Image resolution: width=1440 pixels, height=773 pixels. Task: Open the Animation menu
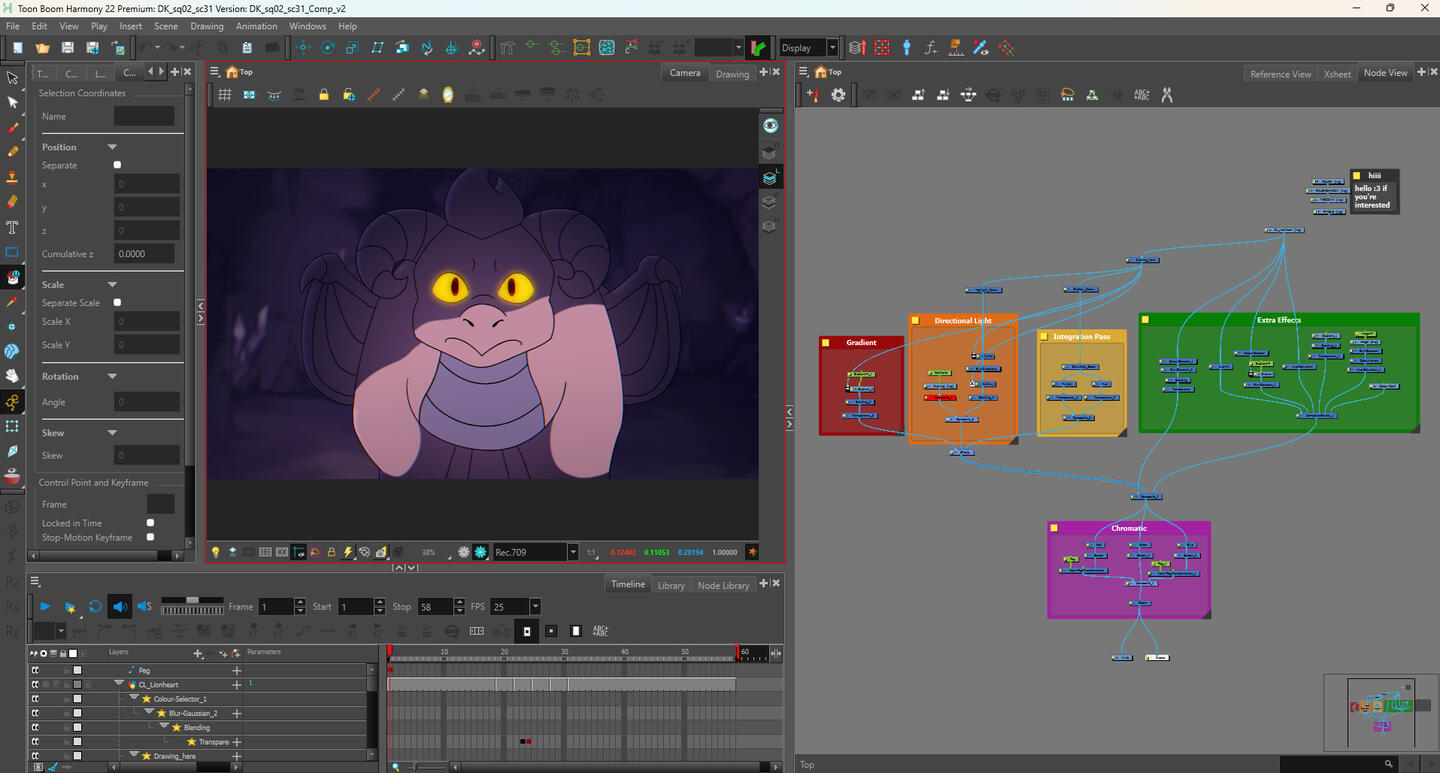click(x=256, y=26)
